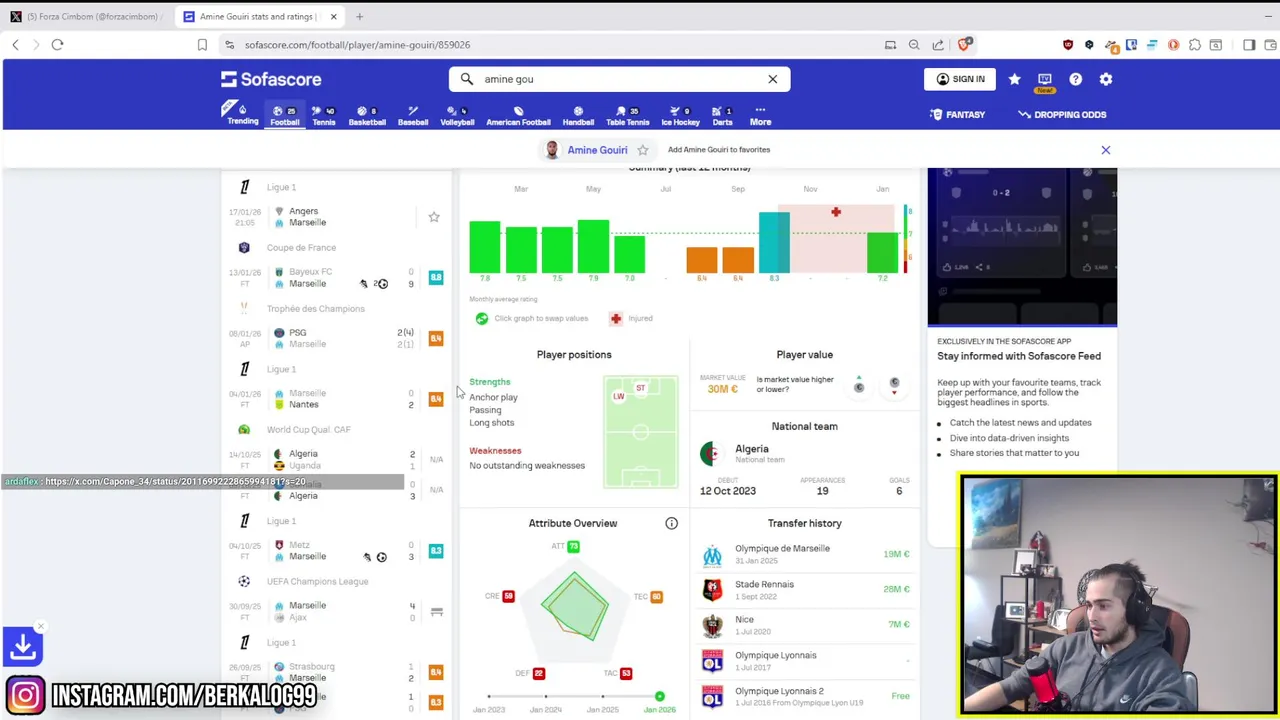This screenshot has width=1280, height=720.
Task: Open the PSG vs Marseille match
Action: 335,338
